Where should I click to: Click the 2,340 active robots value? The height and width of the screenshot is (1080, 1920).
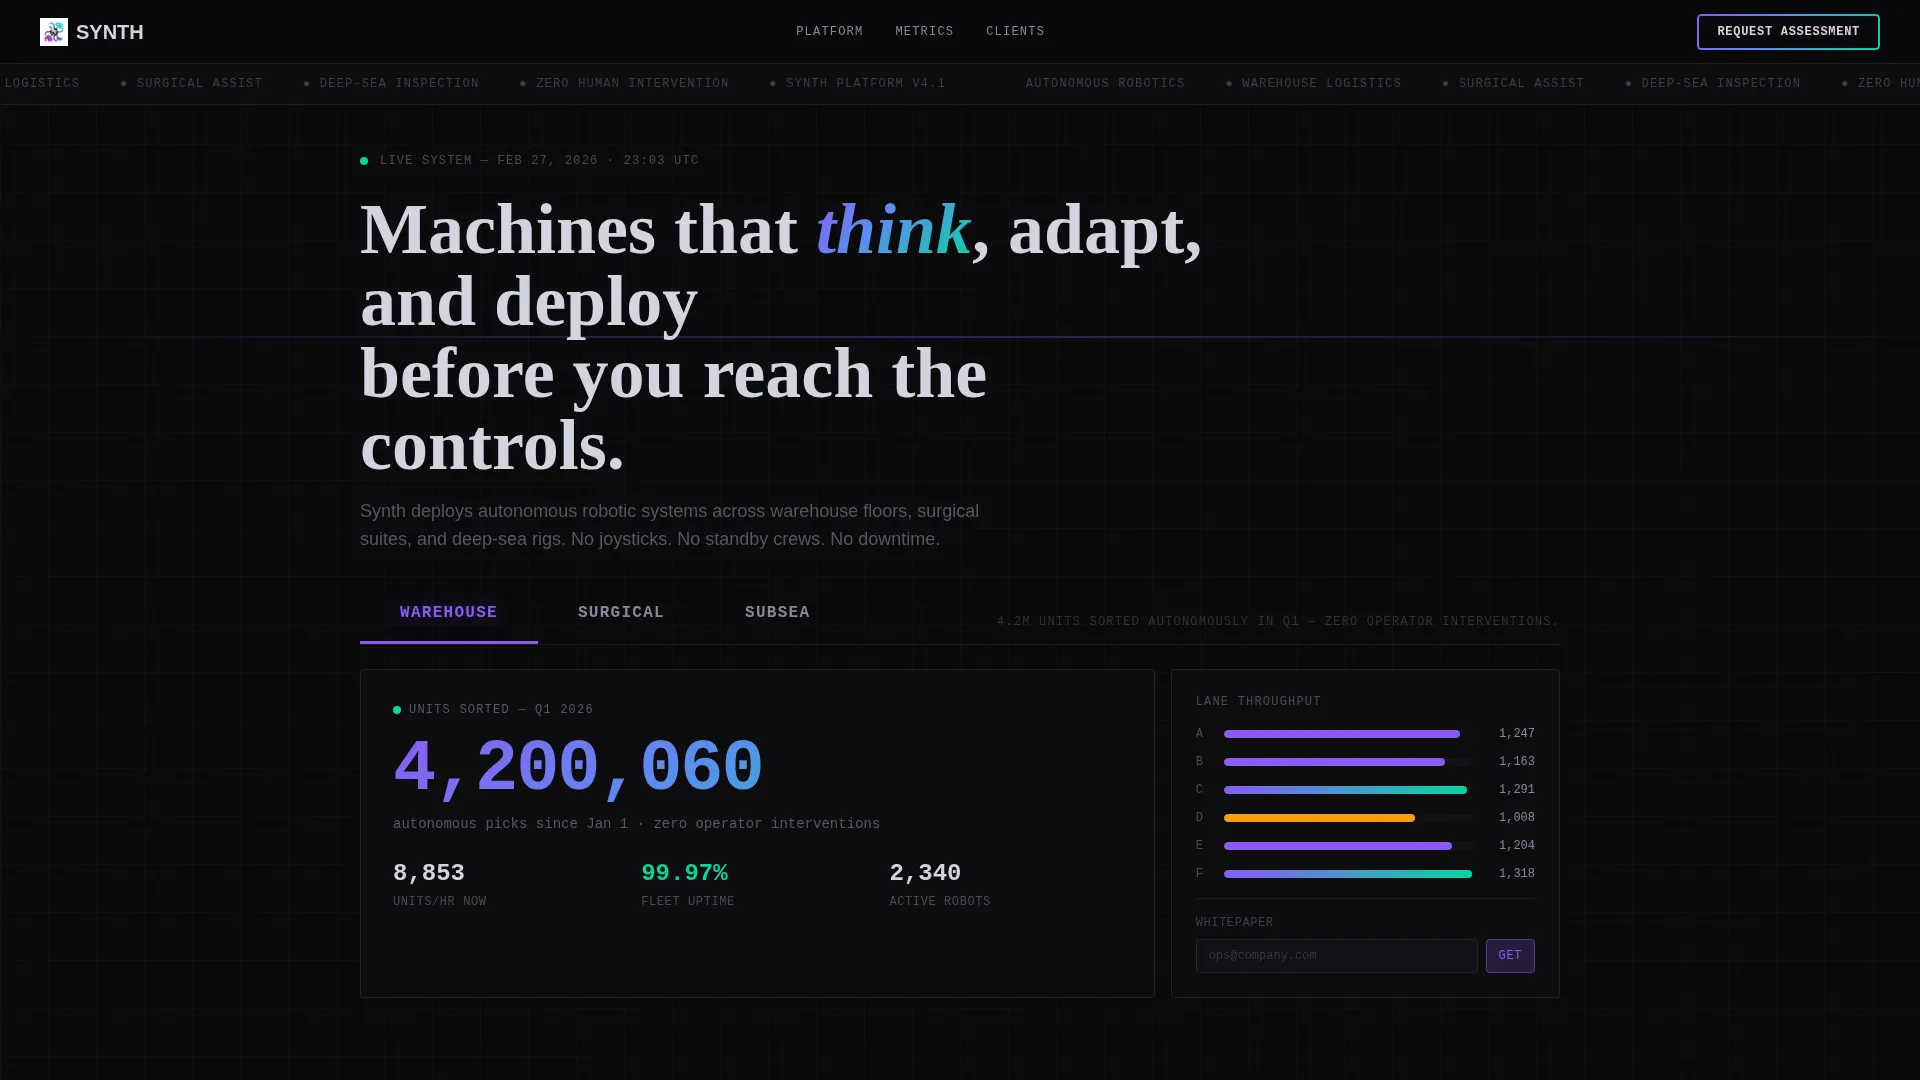(x=925, y=873)
